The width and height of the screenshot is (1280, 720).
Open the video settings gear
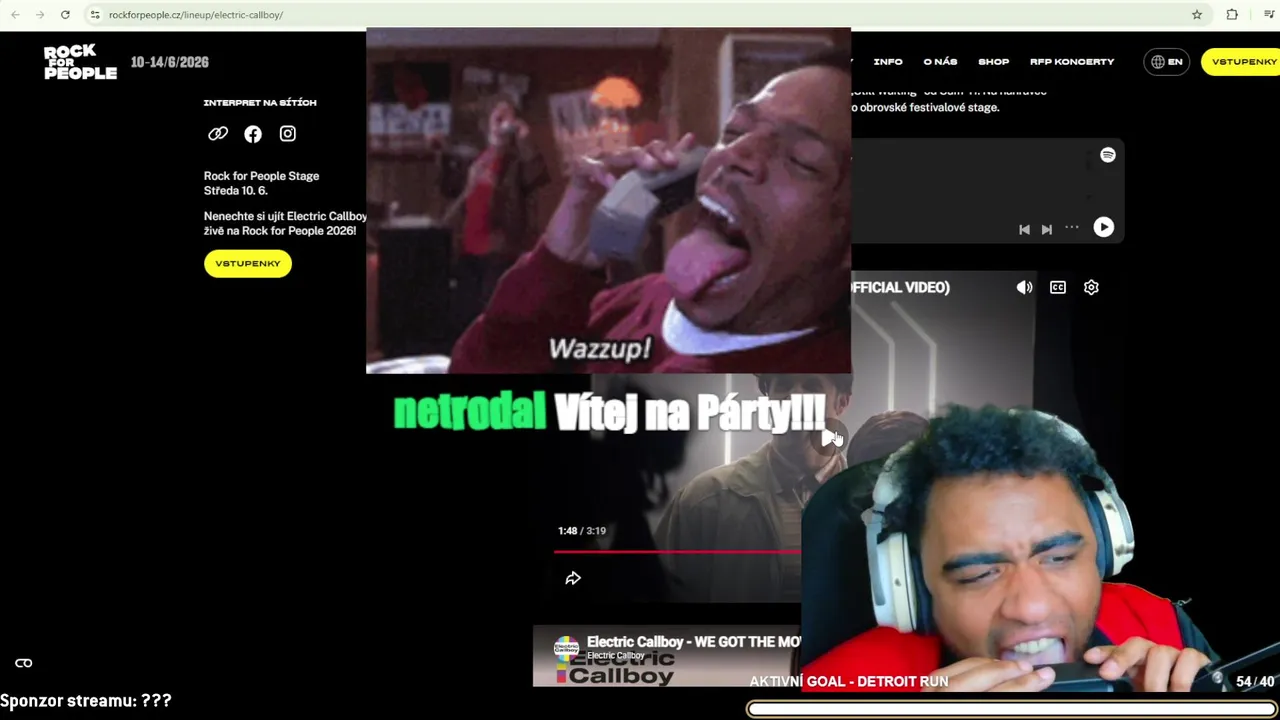tap(1092, 288)
